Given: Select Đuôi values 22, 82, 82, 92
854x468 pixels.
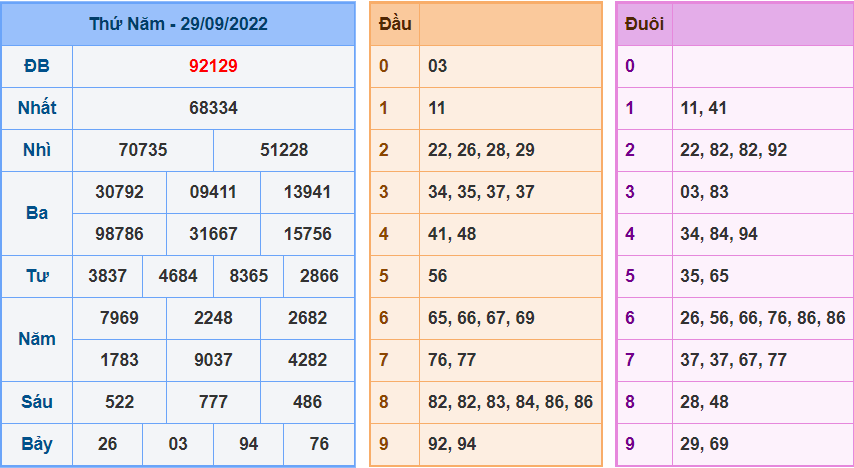Looking at the screenshot, I should click(734, 150).
